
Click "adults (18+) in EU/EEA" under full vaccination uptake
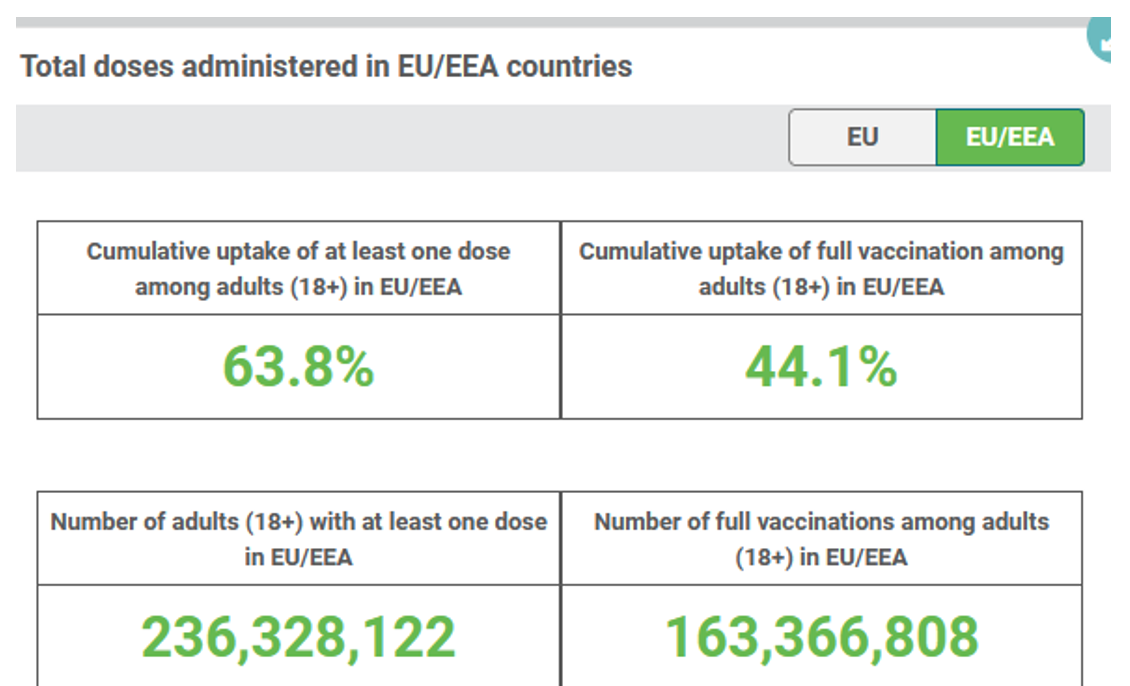coord(821,287)
